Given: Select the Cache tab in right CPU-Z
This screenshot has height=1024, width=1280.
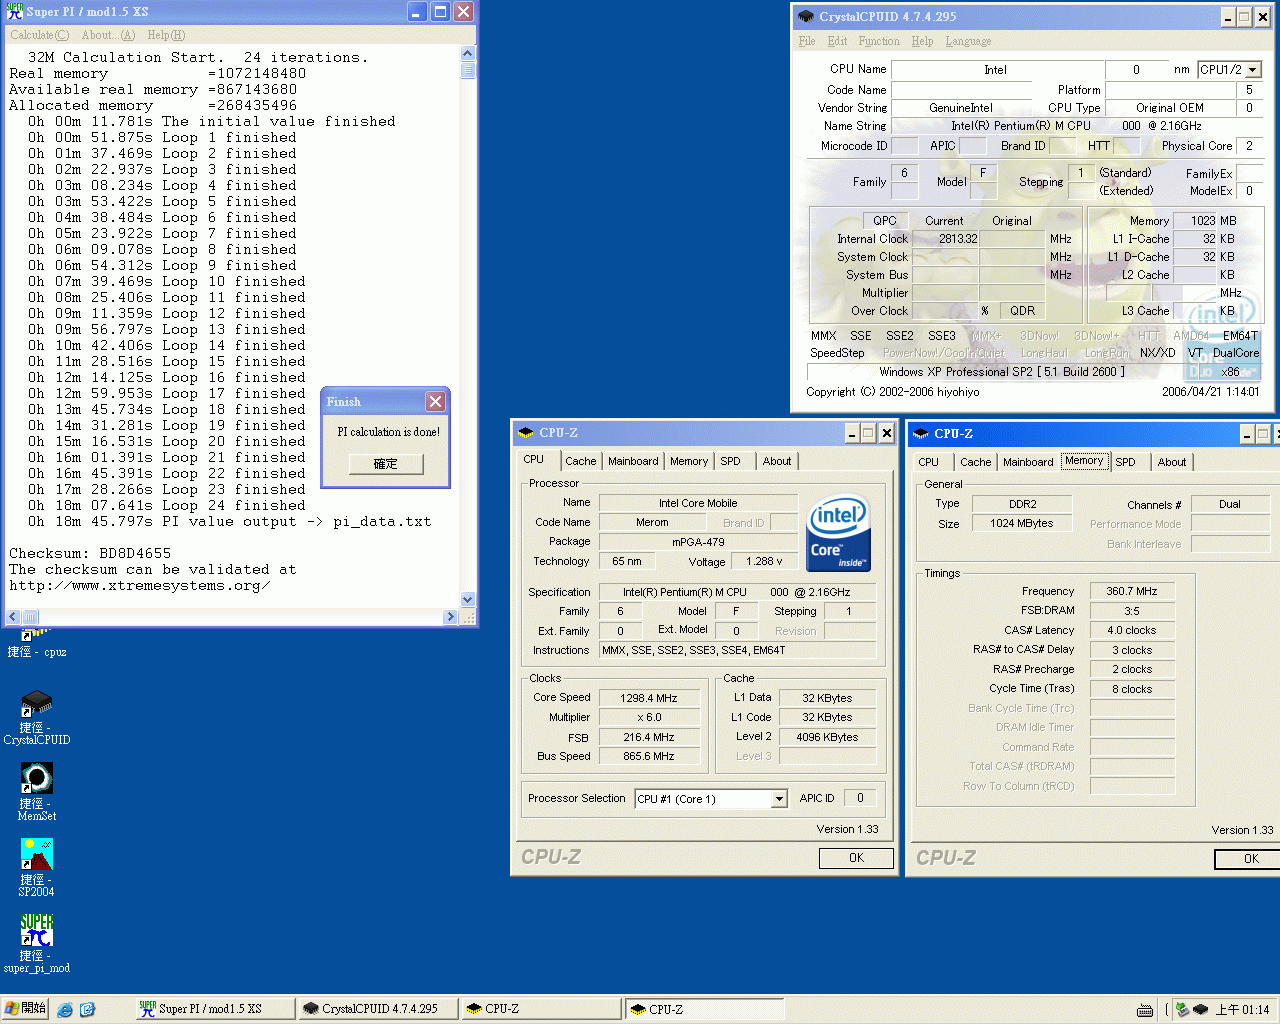Looking at the screenshot, I should [x=976, y=462].
